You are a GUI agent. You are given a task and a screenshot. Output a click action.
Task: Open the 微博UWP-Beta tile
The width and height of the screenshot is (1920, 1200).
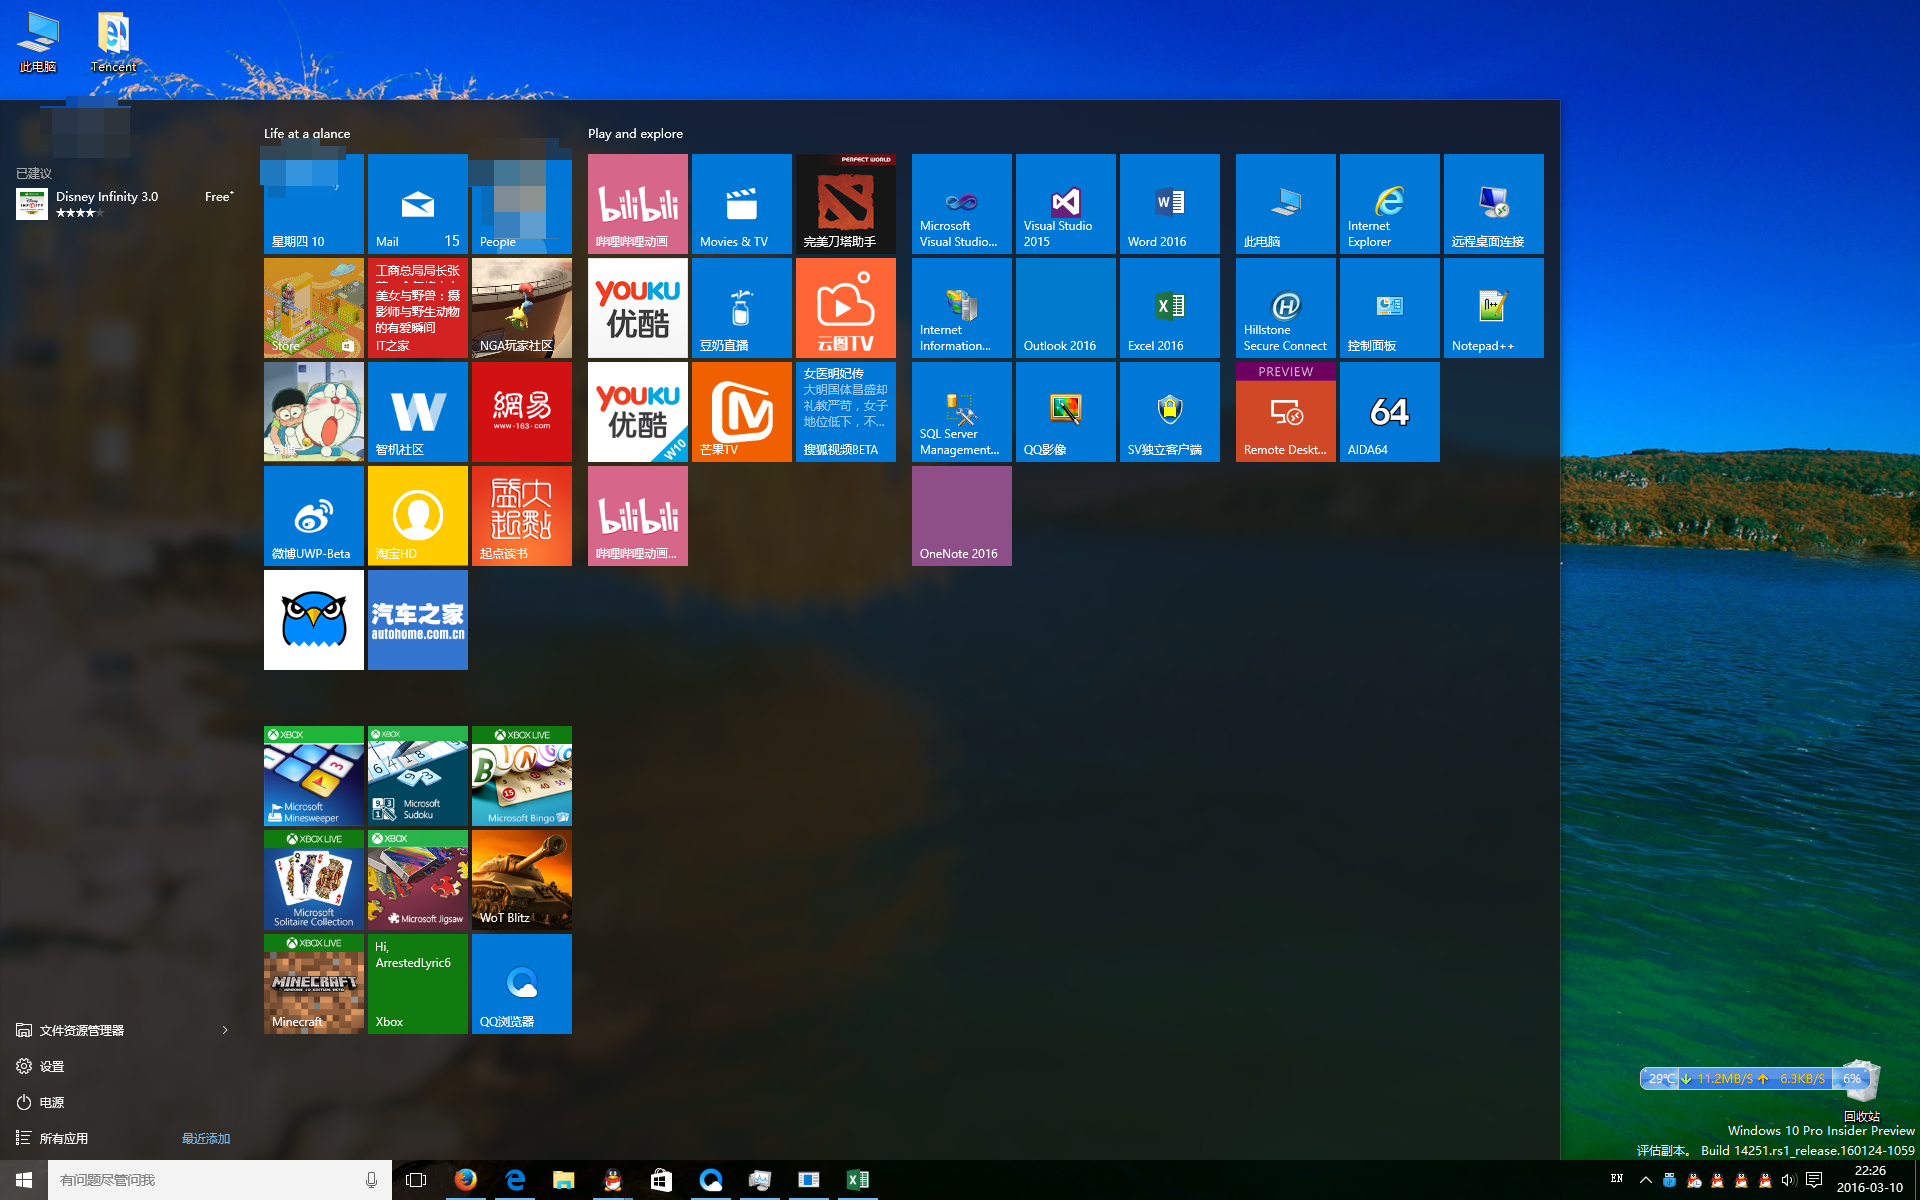point(314,516)
